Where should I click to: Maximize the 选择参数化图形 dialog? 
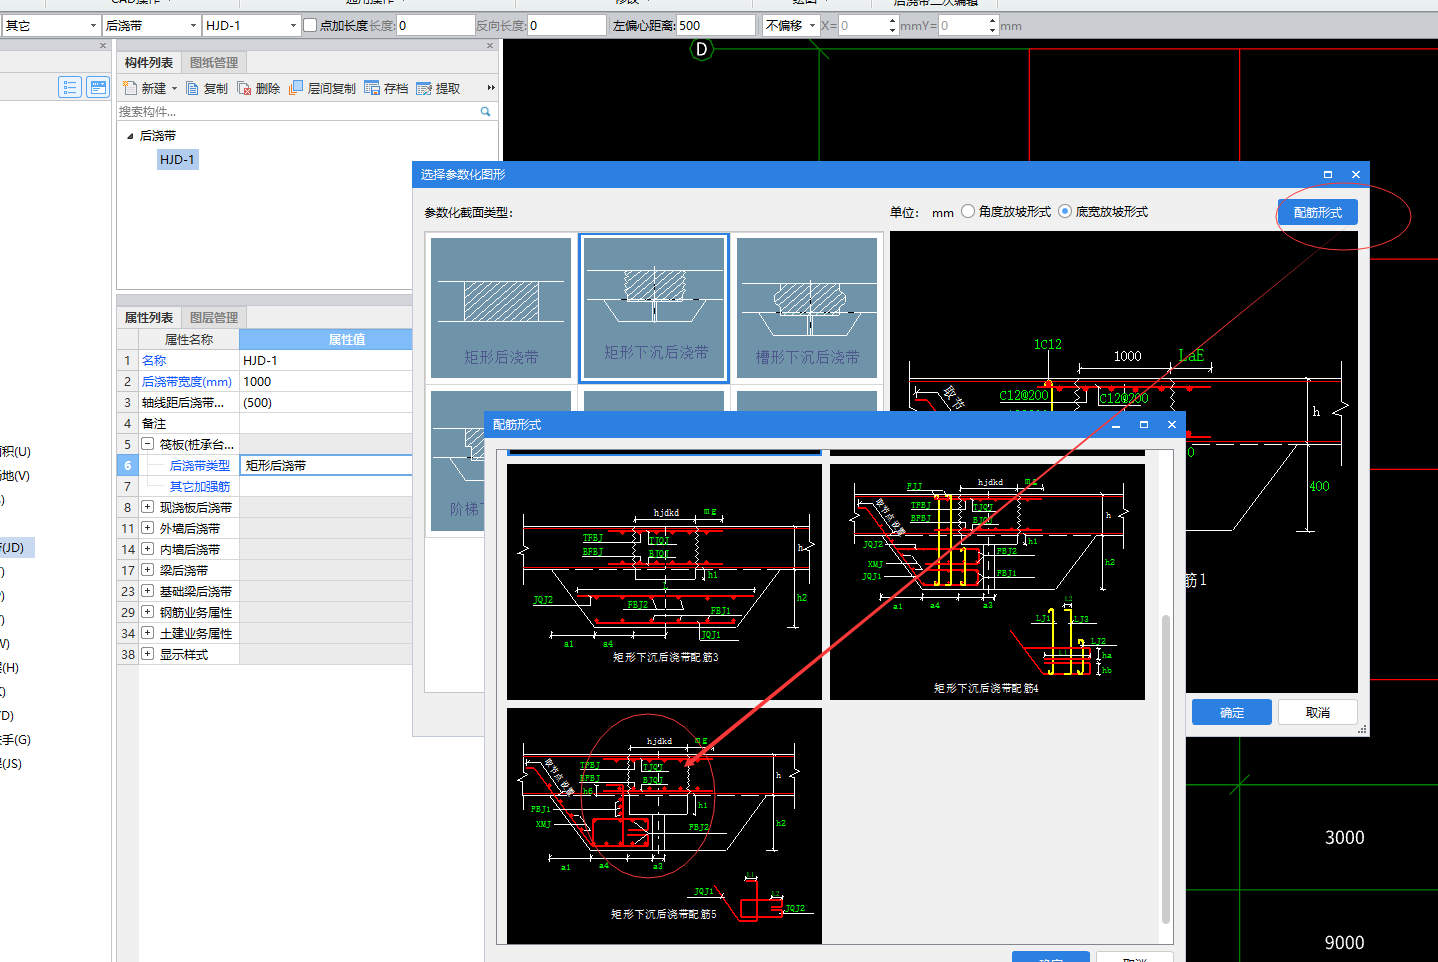coord(1328,174)
